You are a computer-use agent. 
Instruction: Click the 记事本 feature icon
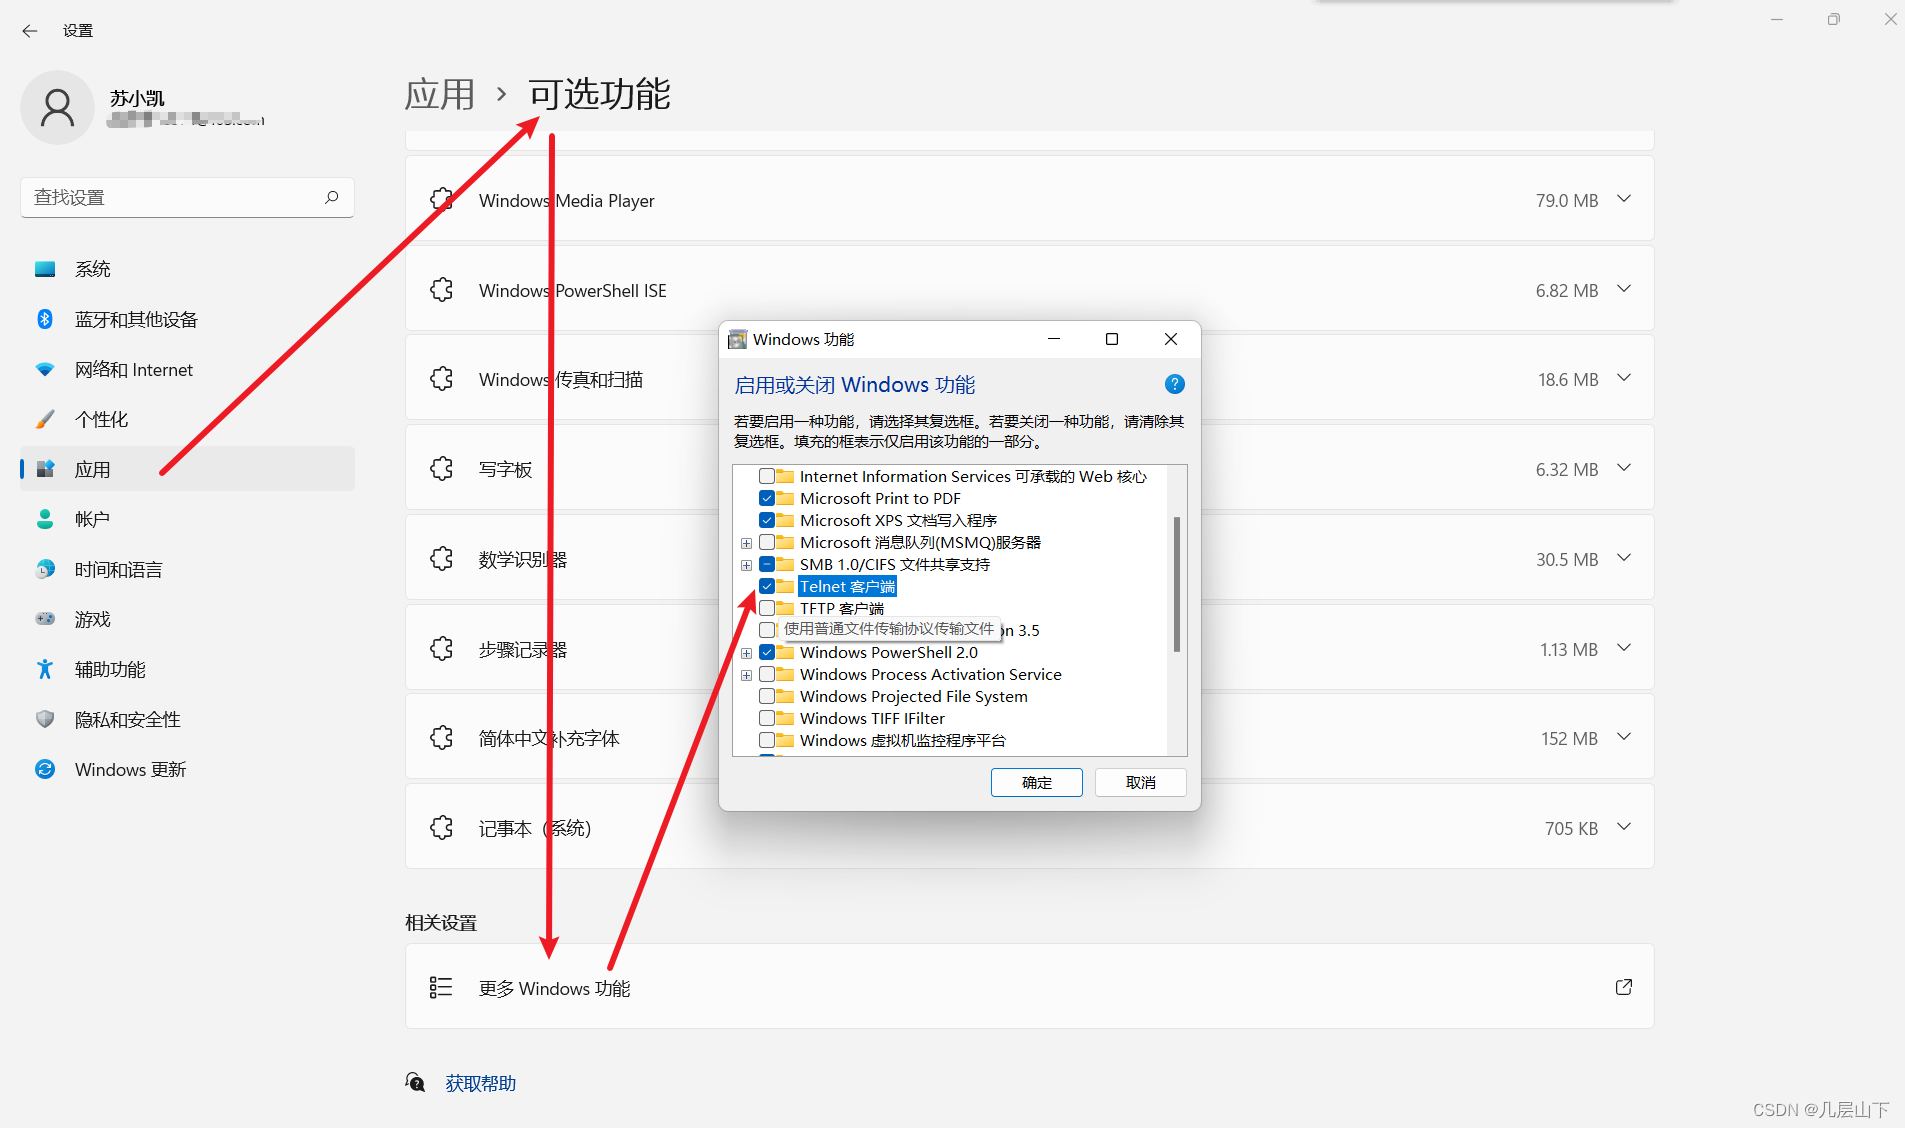[x=441, y=828]
